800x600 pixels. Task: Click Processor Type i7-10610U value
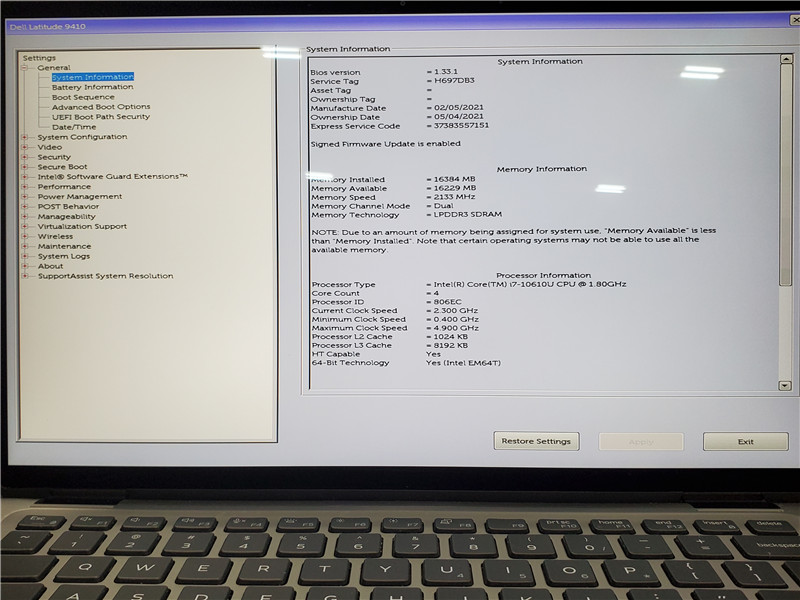530,284
